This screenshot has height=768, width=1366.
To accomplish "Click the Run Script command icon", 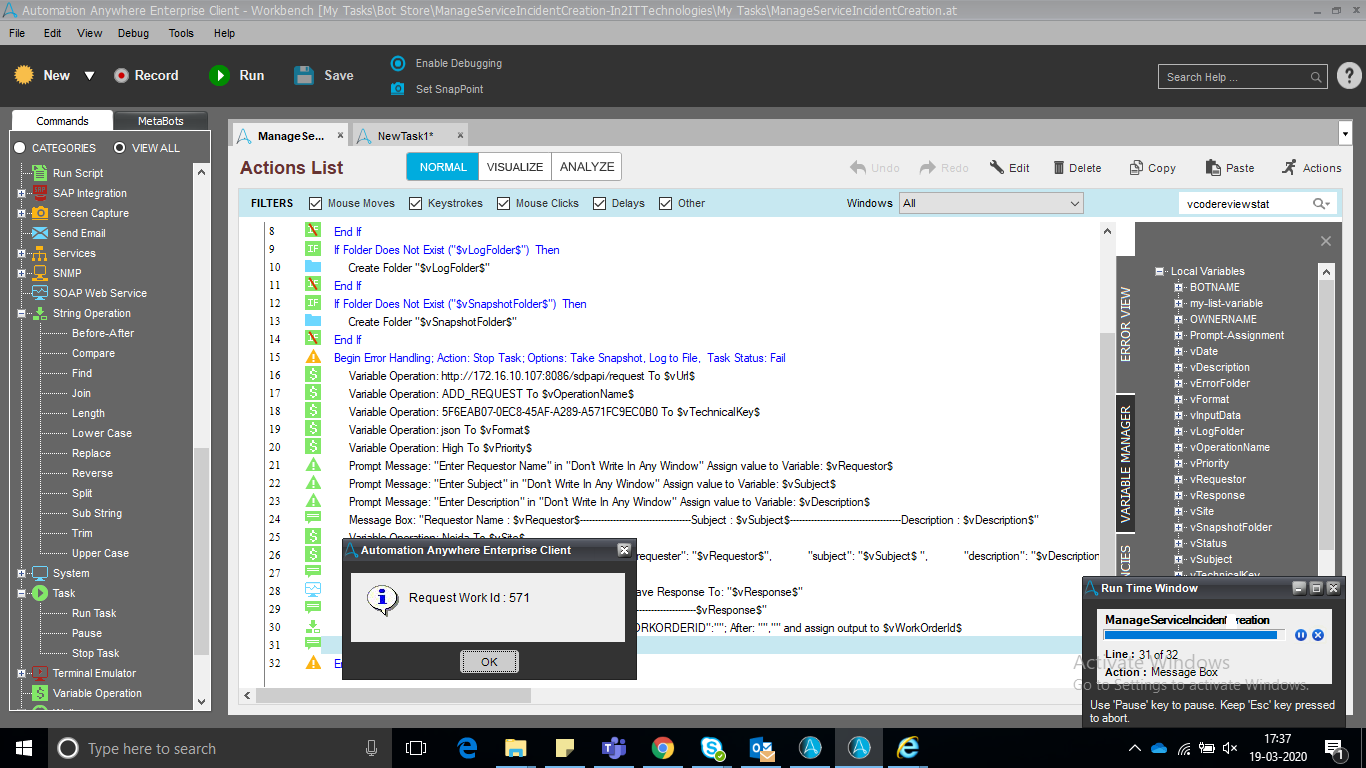I will point(40,173).
